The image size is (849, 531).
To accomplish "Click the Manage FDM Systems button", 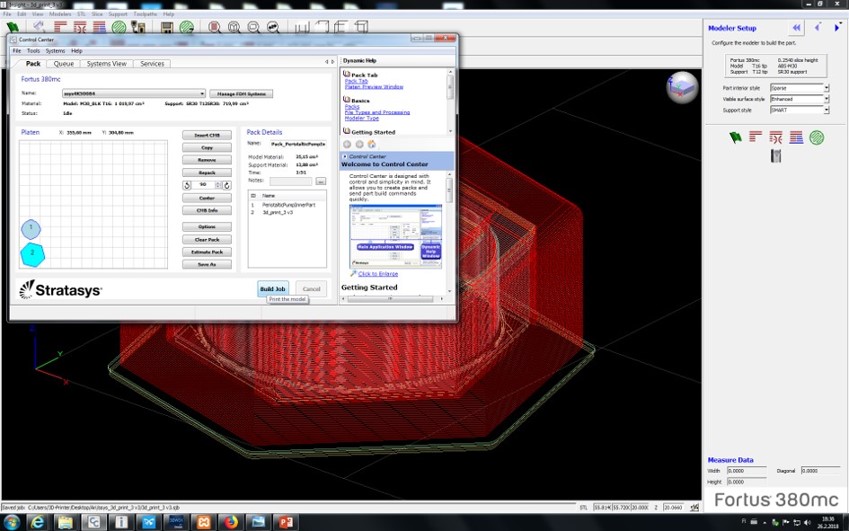I will tap(241, 94).
